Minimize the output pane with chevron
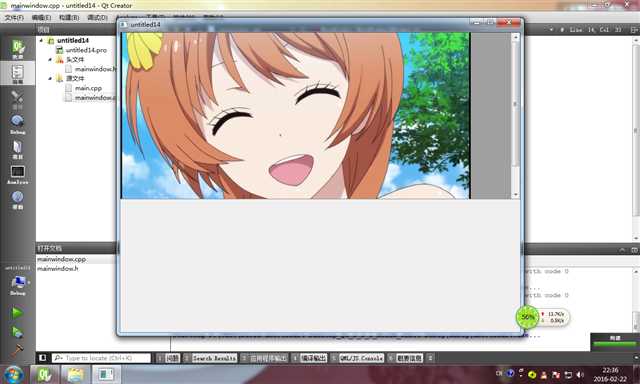 click(622, 249)
